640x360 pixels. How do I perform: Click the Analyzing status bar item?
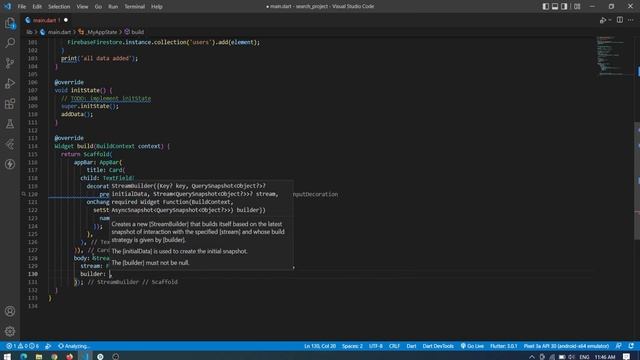pyautogui.click(x=73, y=346)
